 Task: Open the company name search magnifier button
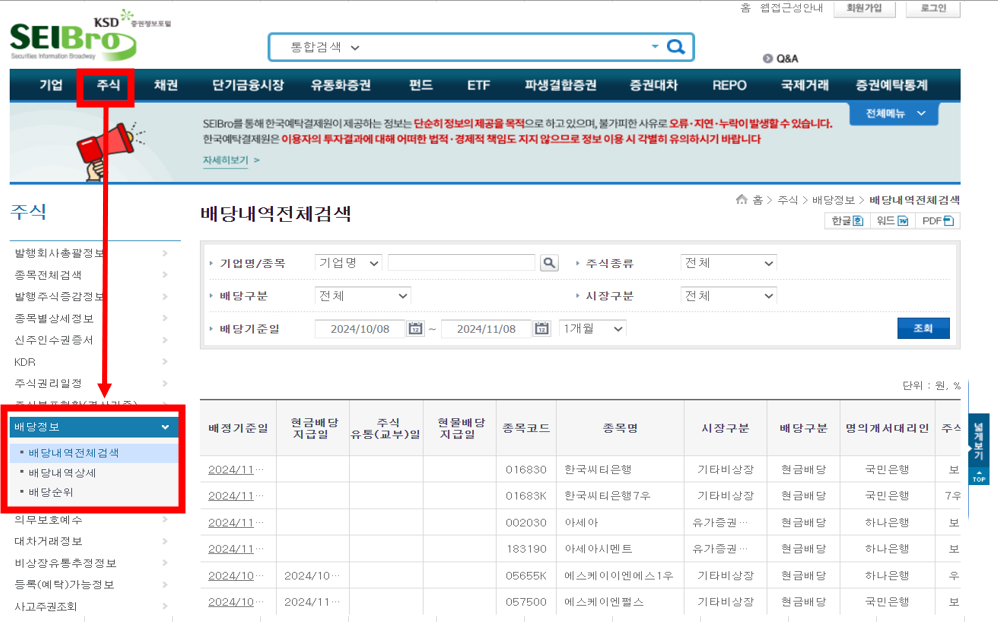(x=549, y=263)
